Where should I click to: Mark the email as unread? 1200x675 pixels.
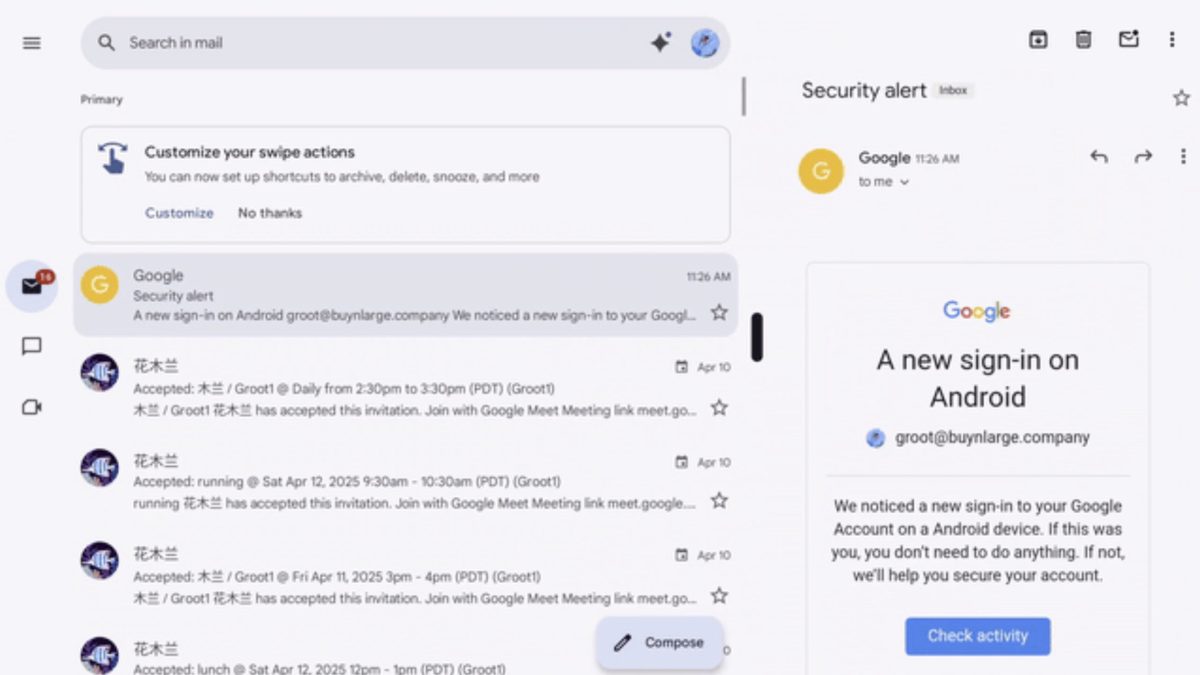click(x=1129, y=40)
